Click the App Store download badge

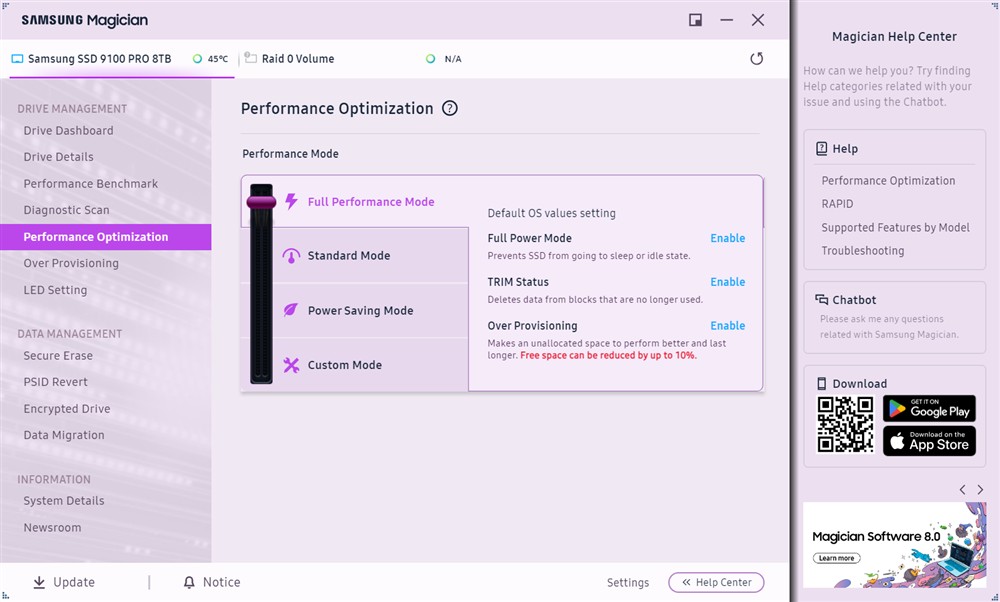click(x=928, y=441)
